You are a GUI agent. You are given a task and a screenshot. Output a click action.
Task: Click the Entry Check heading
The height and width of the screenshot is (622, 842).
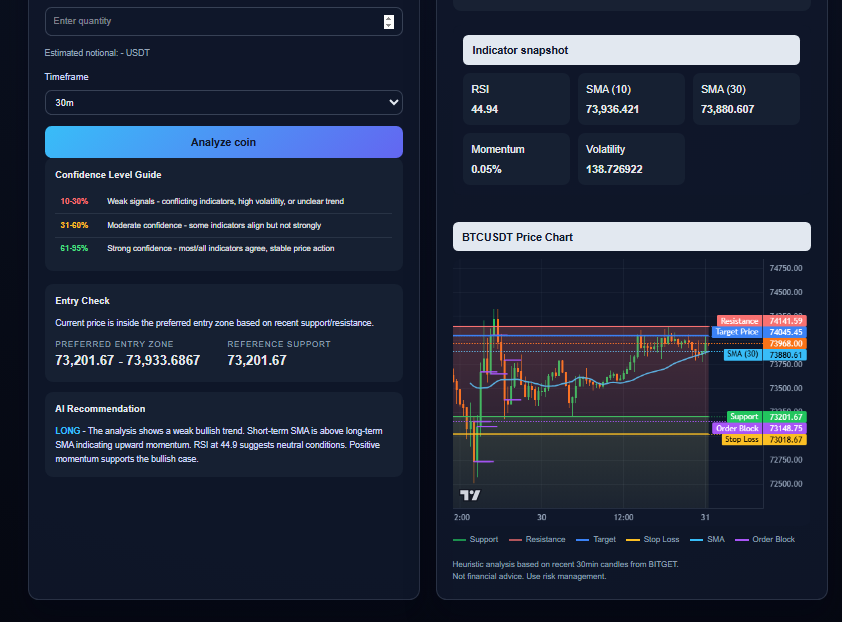[82, 301]
